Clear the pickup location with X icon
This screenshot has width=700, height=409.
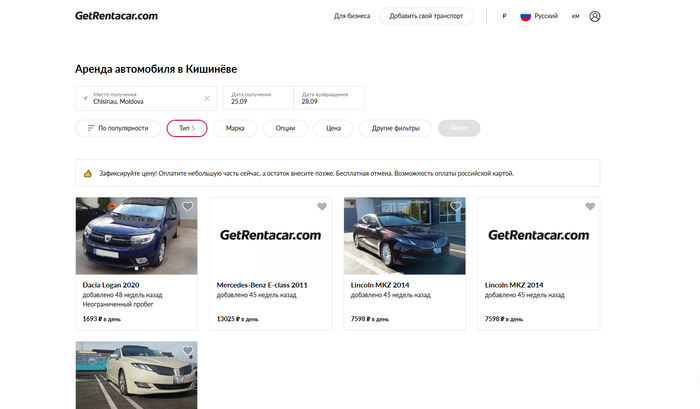[207, 98]
